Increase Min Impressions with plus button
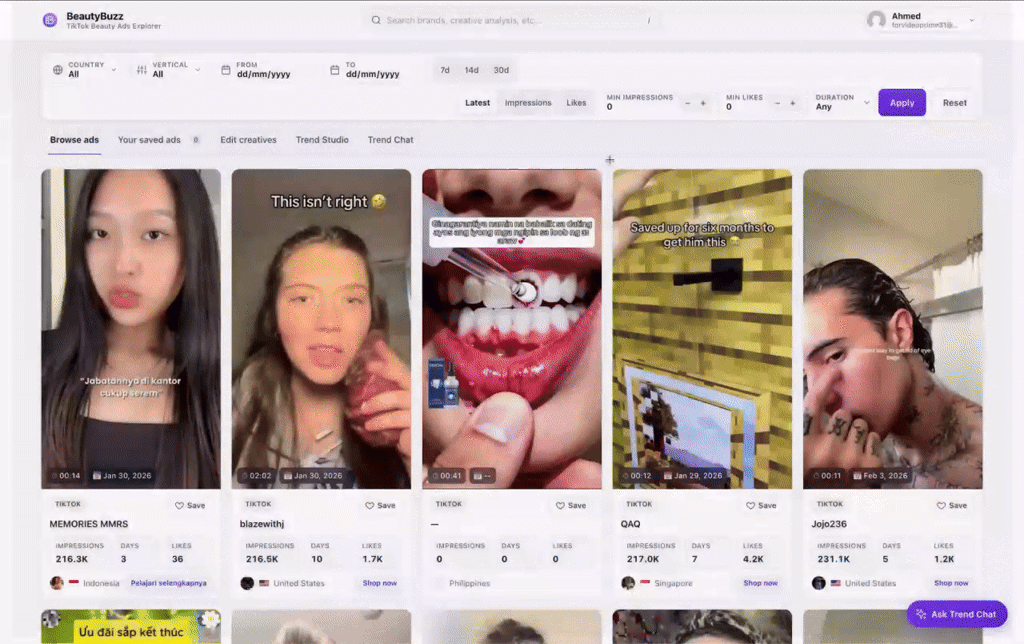Viewport: 1024px width, 644px height. [703, 103]
